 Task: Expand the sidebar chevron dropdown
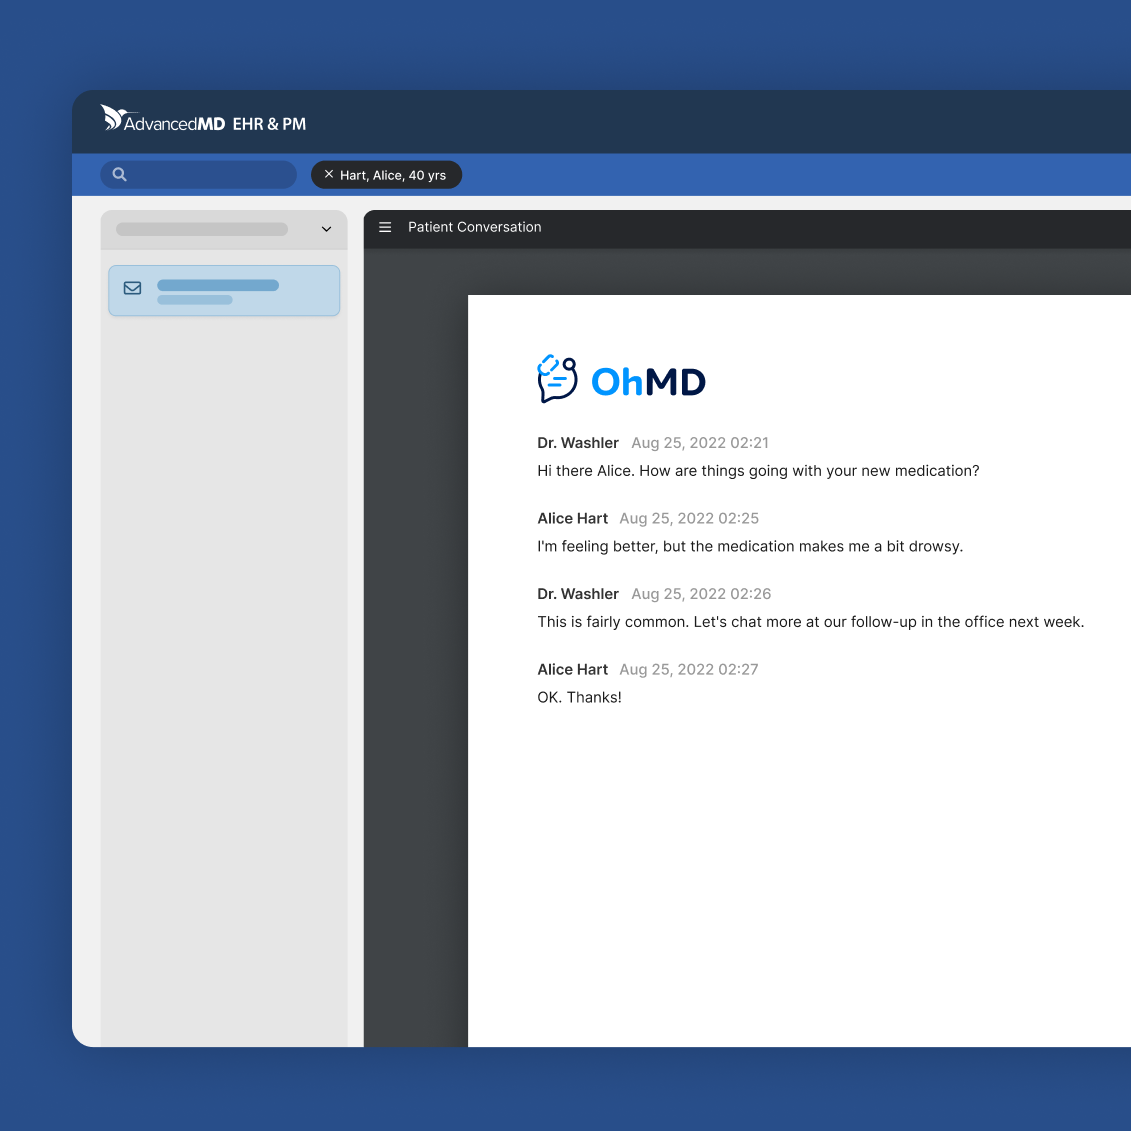pos(326,229)
